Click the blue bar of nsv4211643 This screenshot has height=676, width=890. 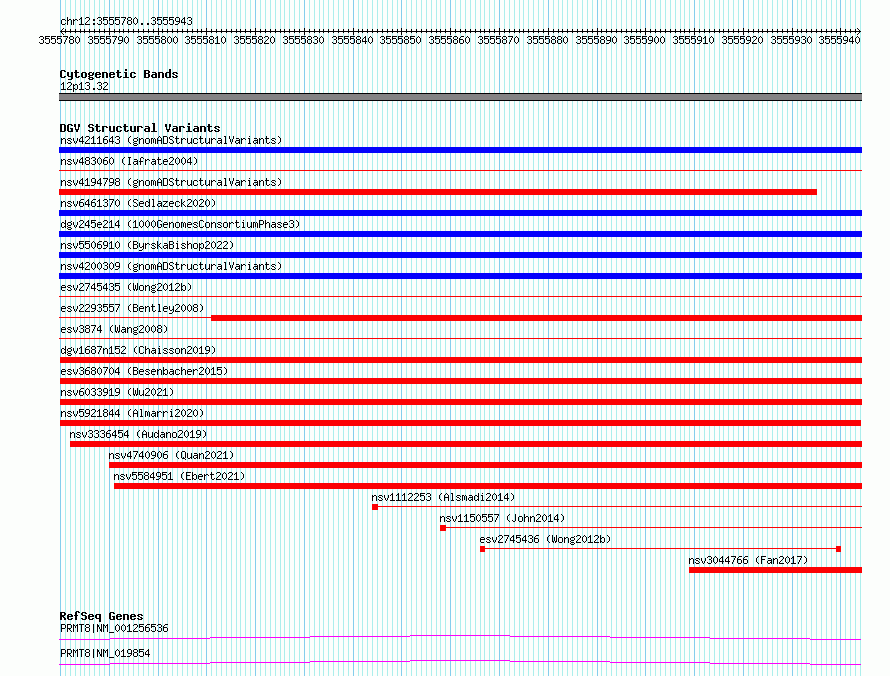pos(460,150)
